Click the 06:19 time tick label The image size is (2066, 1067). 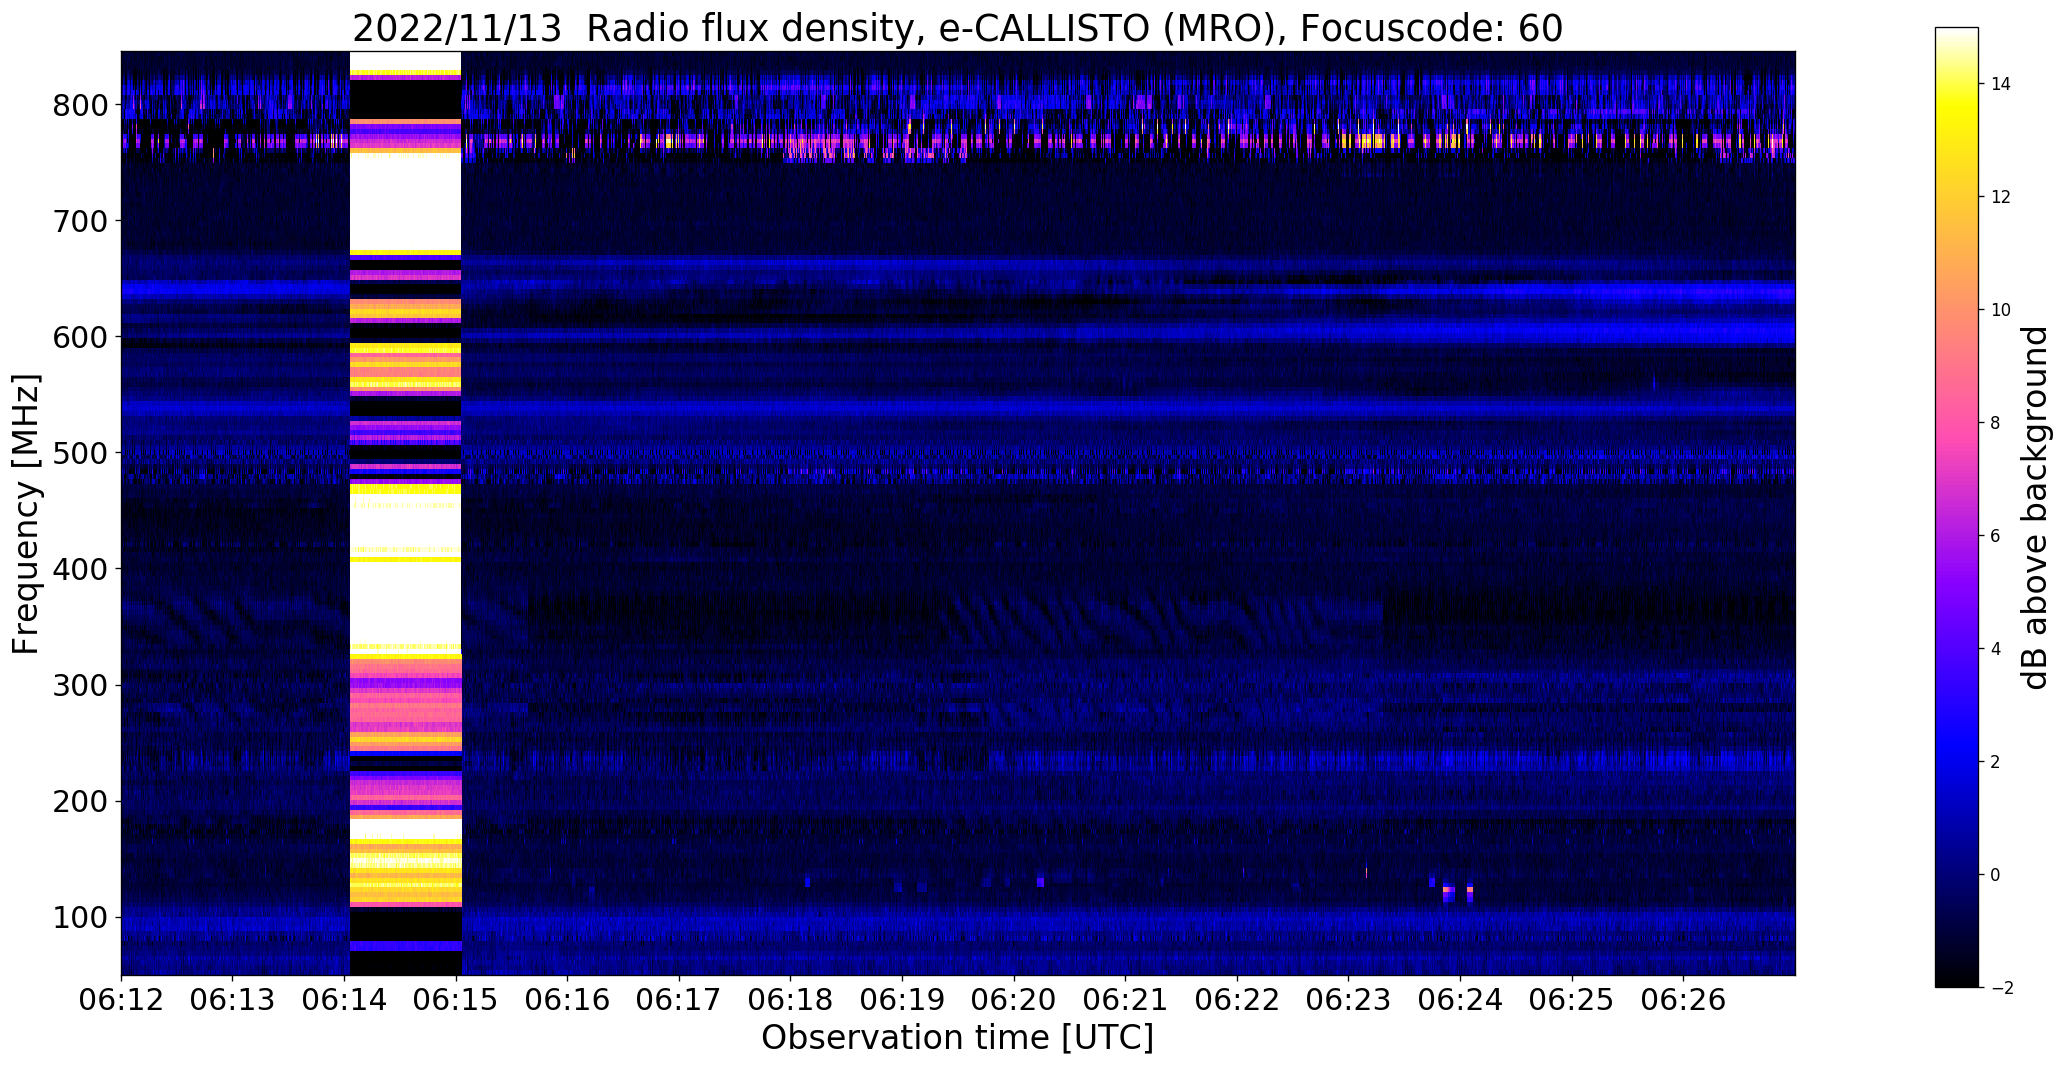click(x=903, y=999)
